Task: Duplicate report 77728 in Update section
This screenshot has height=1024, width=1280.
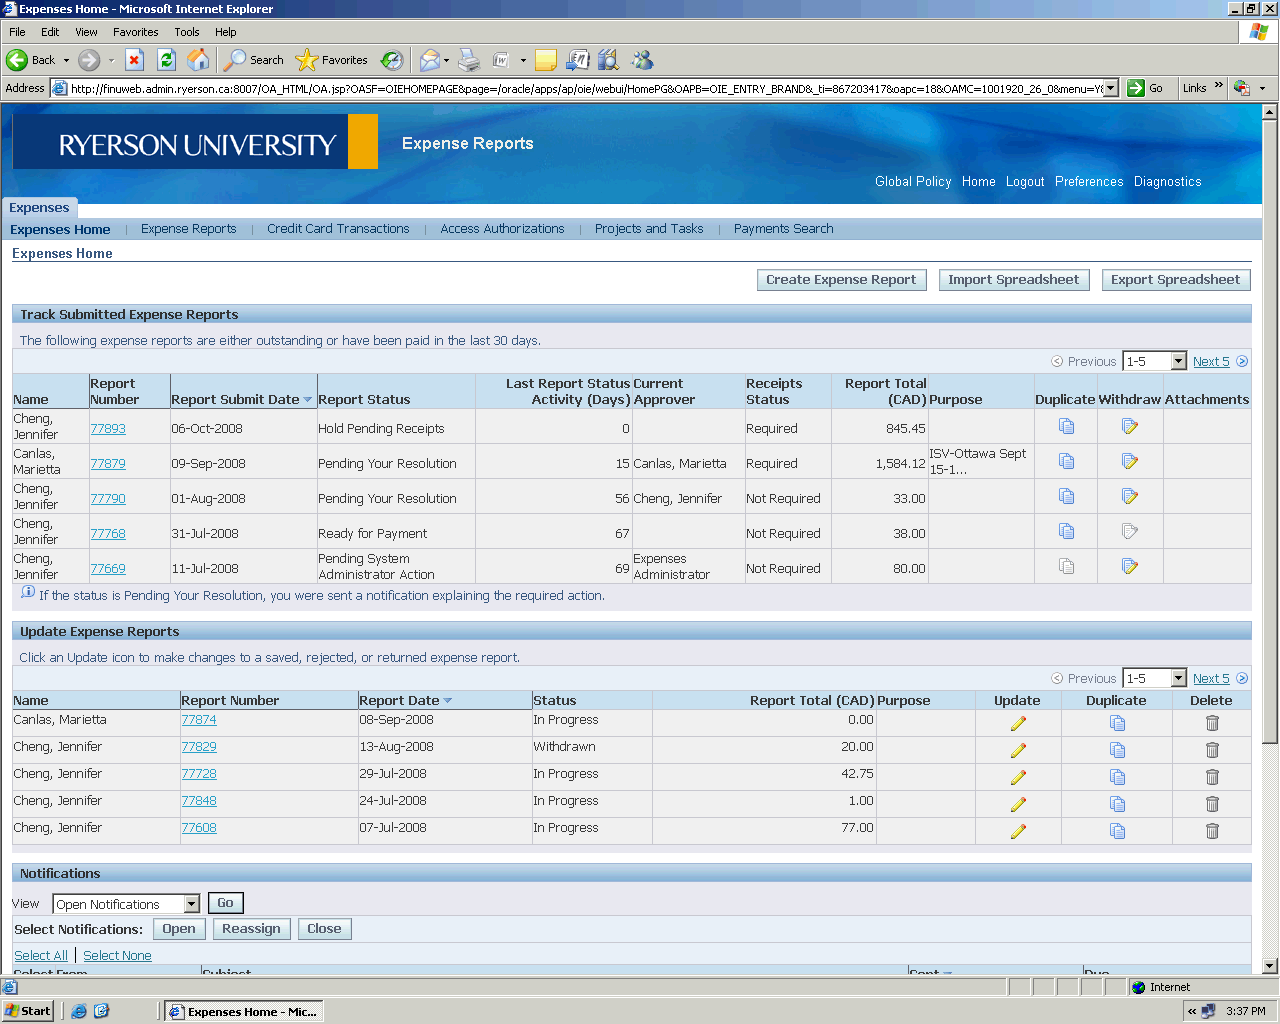Action: point(1117,777)
